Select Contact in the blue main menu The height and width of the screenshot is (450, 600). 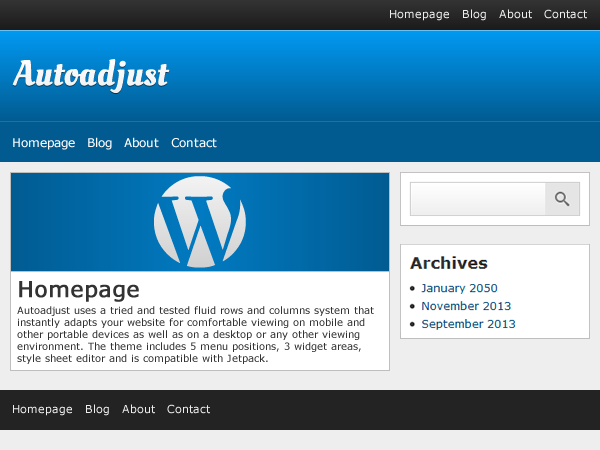click(x=193, y=143)
